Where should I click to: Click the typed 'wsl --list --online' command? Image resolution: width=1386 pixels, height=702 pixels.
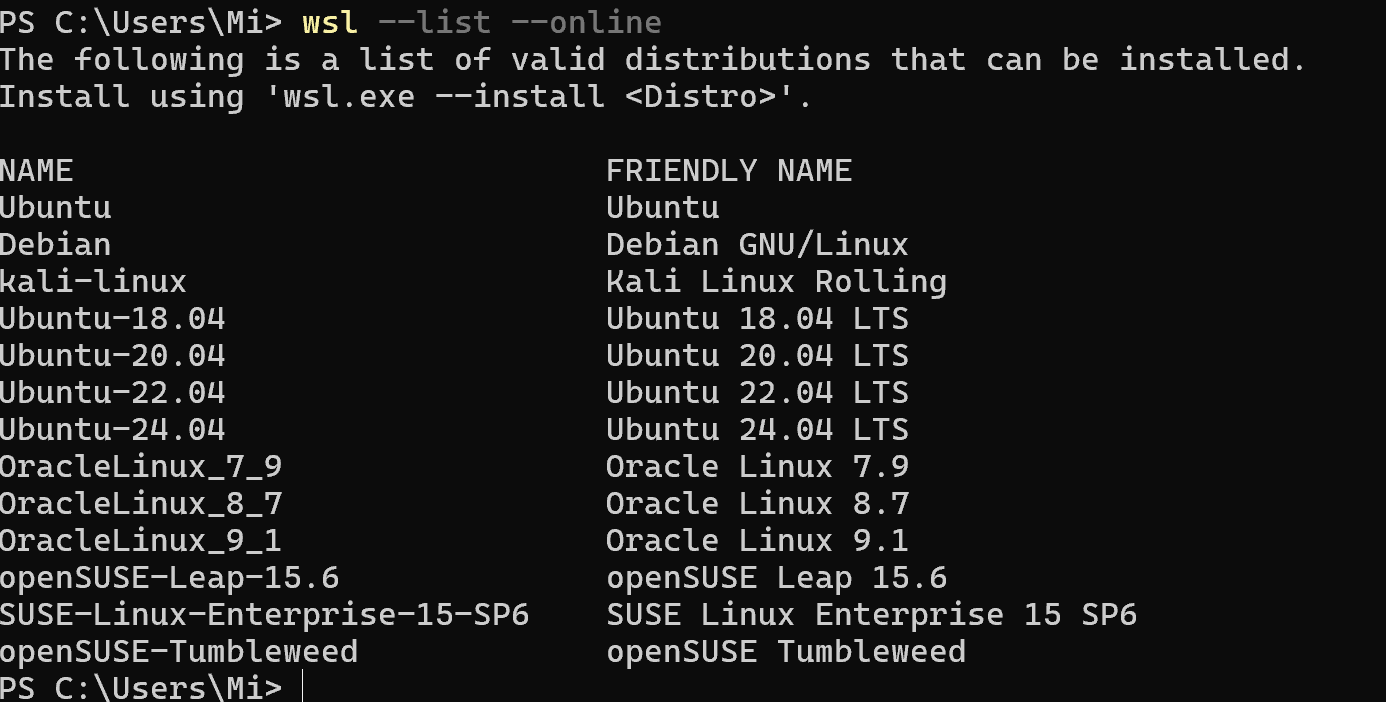481,22
